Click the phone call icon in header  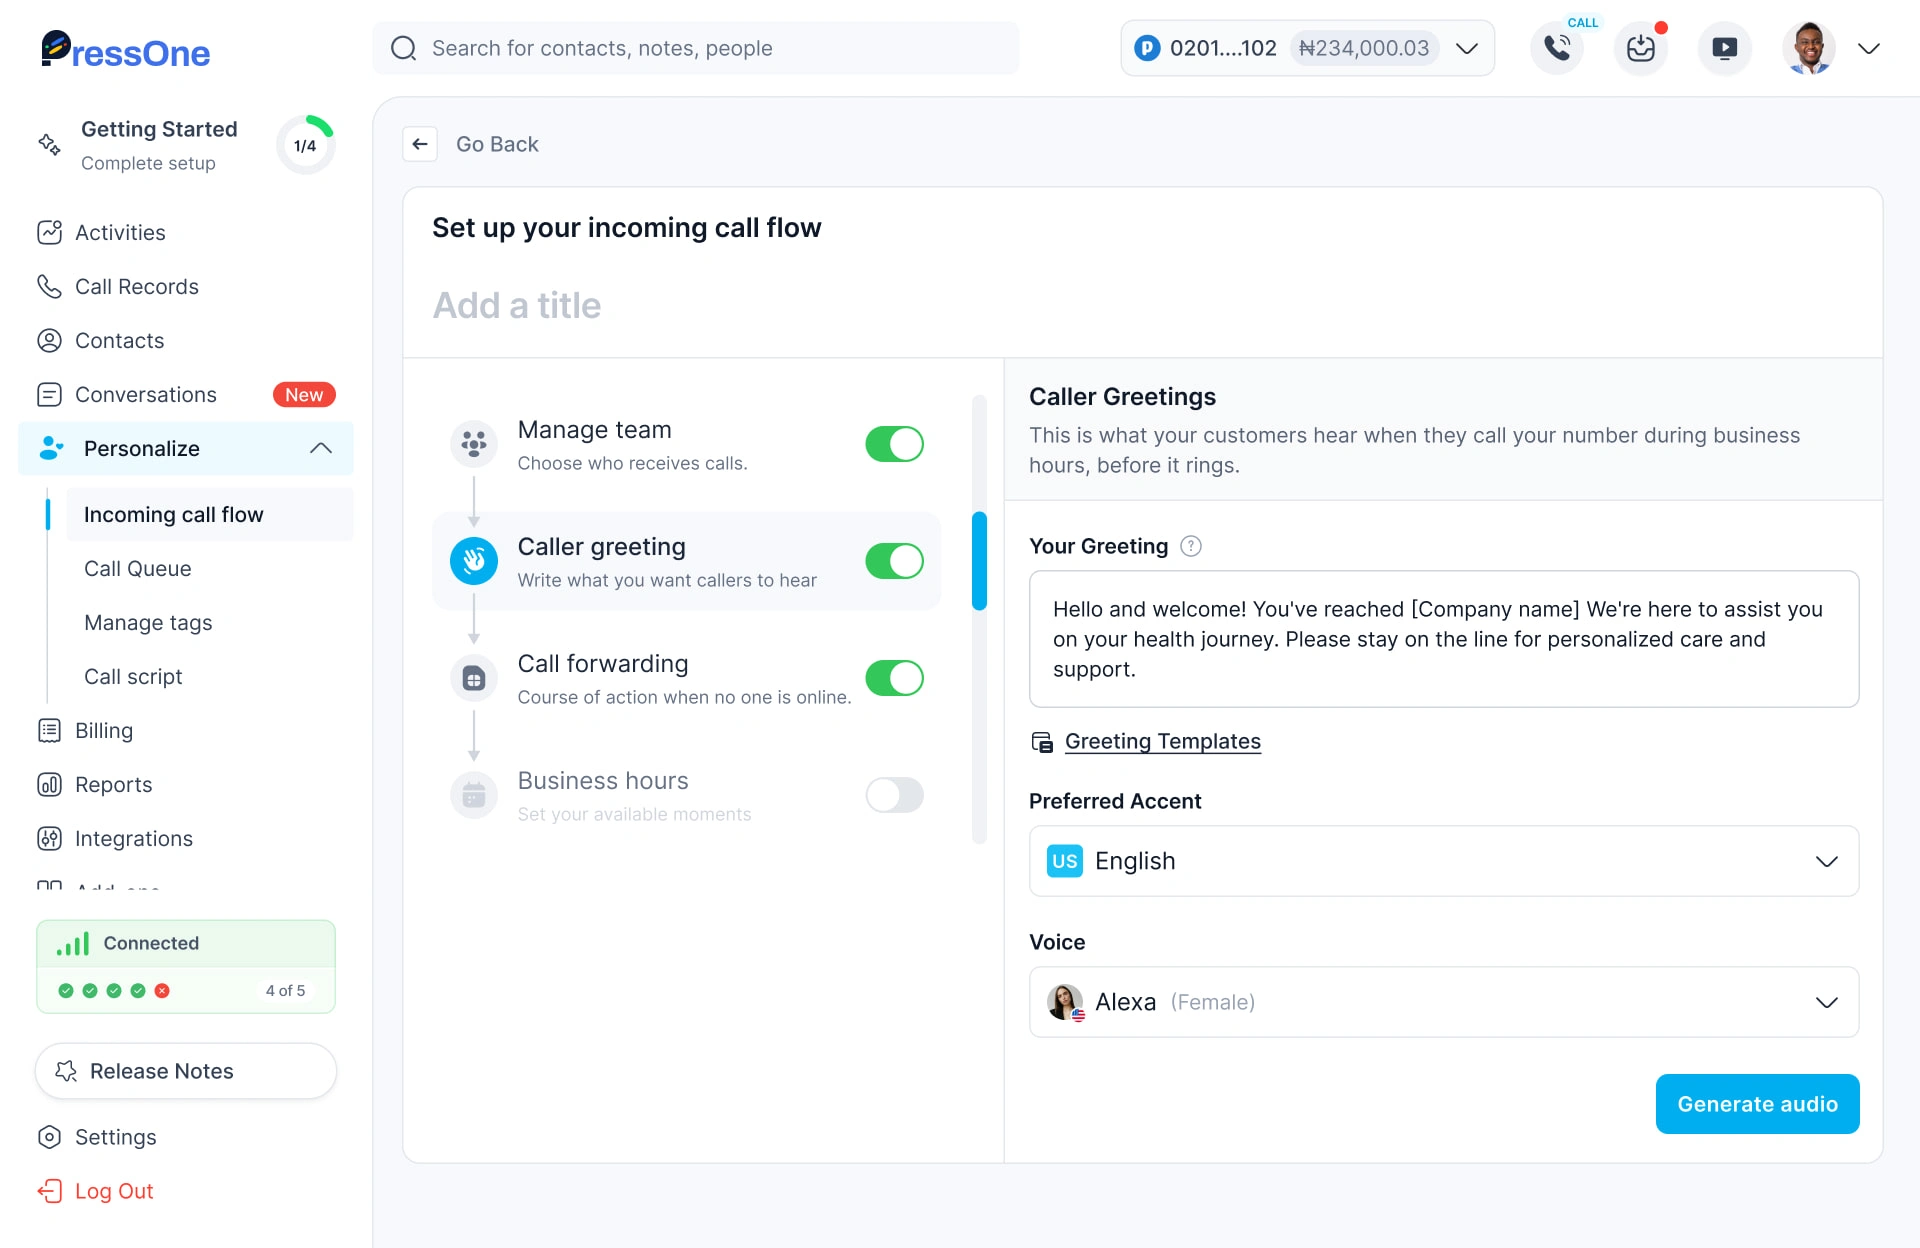click(1556, 48)
